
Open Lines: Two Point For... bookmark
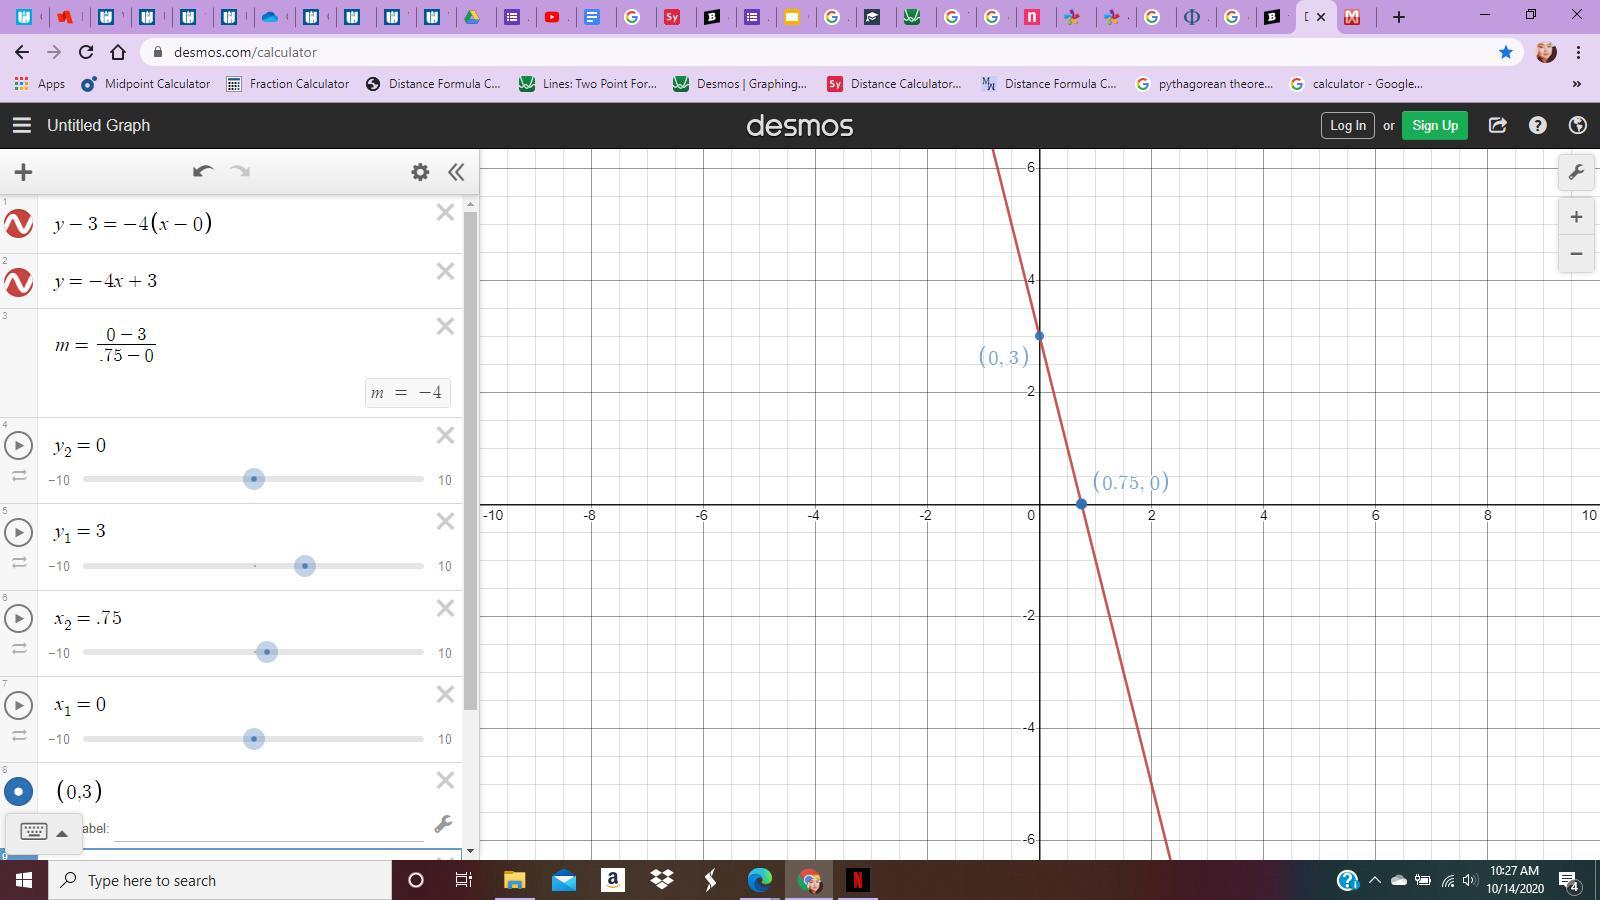pyautogui.click(x=588, y=84)
